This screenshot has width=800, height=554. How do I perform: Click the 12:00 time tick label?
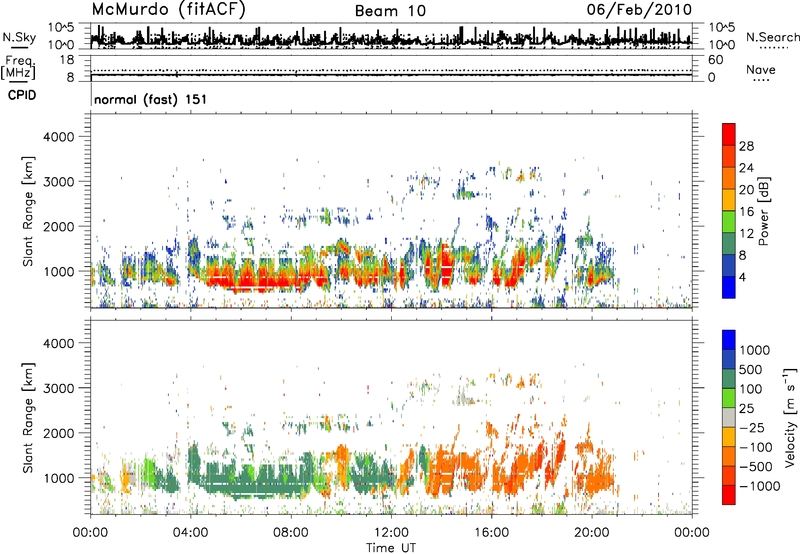tap(391, 533)
